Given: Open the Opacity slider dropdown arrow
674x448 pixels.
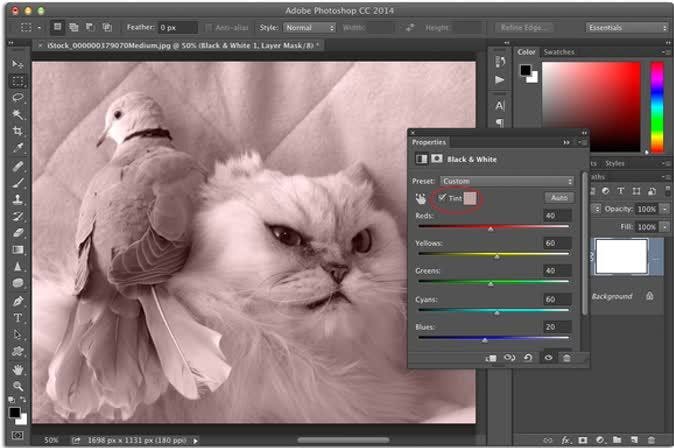Looking at the screenshot, I should coord(665,209).
